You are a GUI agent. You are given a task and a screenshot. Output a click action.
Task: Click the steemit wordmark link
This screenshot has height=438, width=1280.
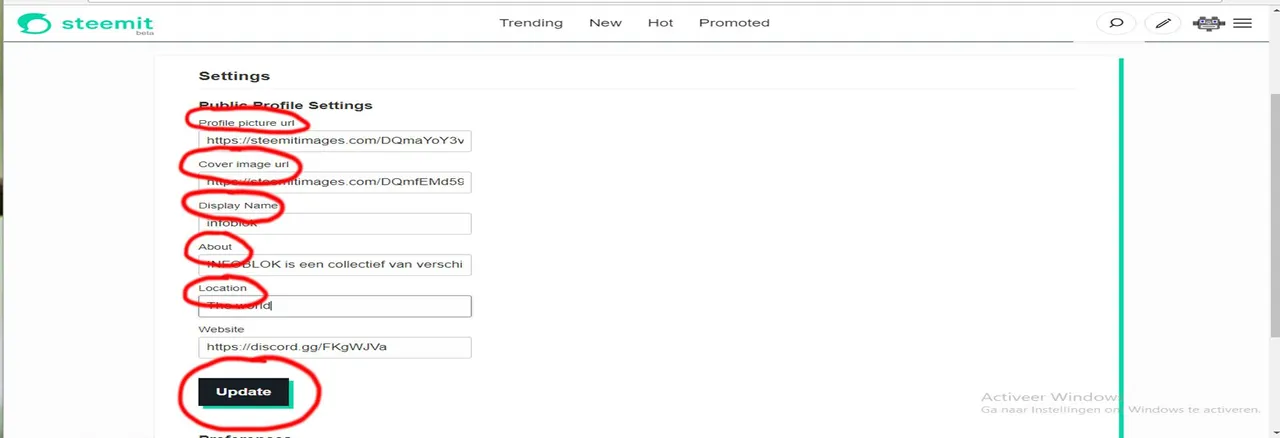[x=105, y=22]
